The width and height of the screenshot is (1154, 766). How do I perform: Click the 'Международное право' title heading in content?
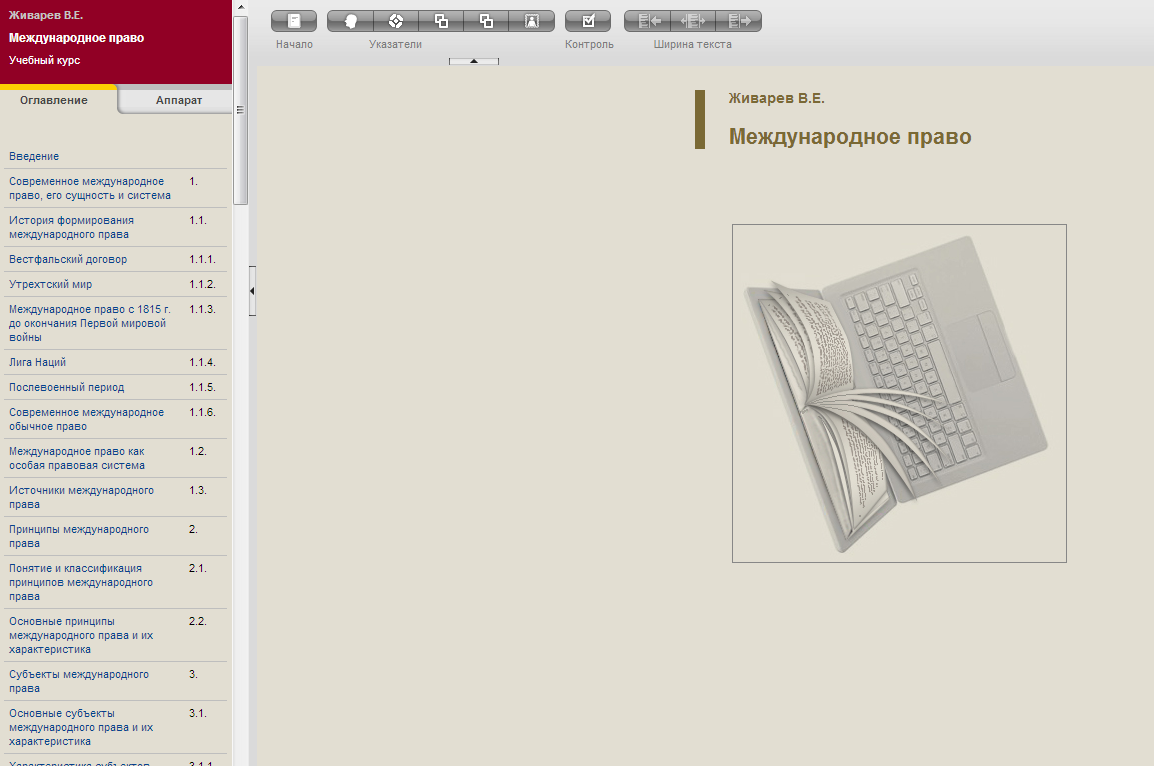[x=850, y=137]
